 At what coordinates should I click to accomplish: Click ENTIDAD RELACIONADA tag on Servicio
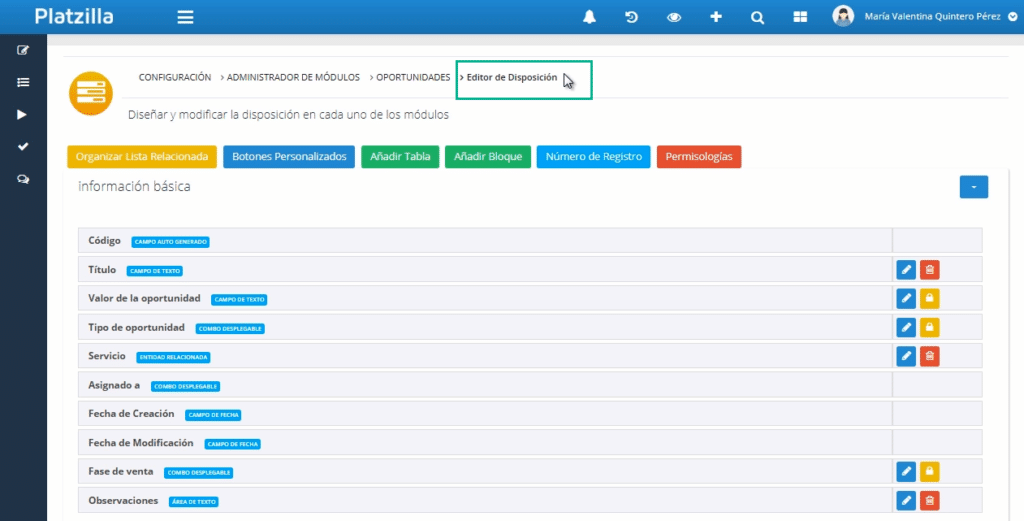(x=173, y=357)
